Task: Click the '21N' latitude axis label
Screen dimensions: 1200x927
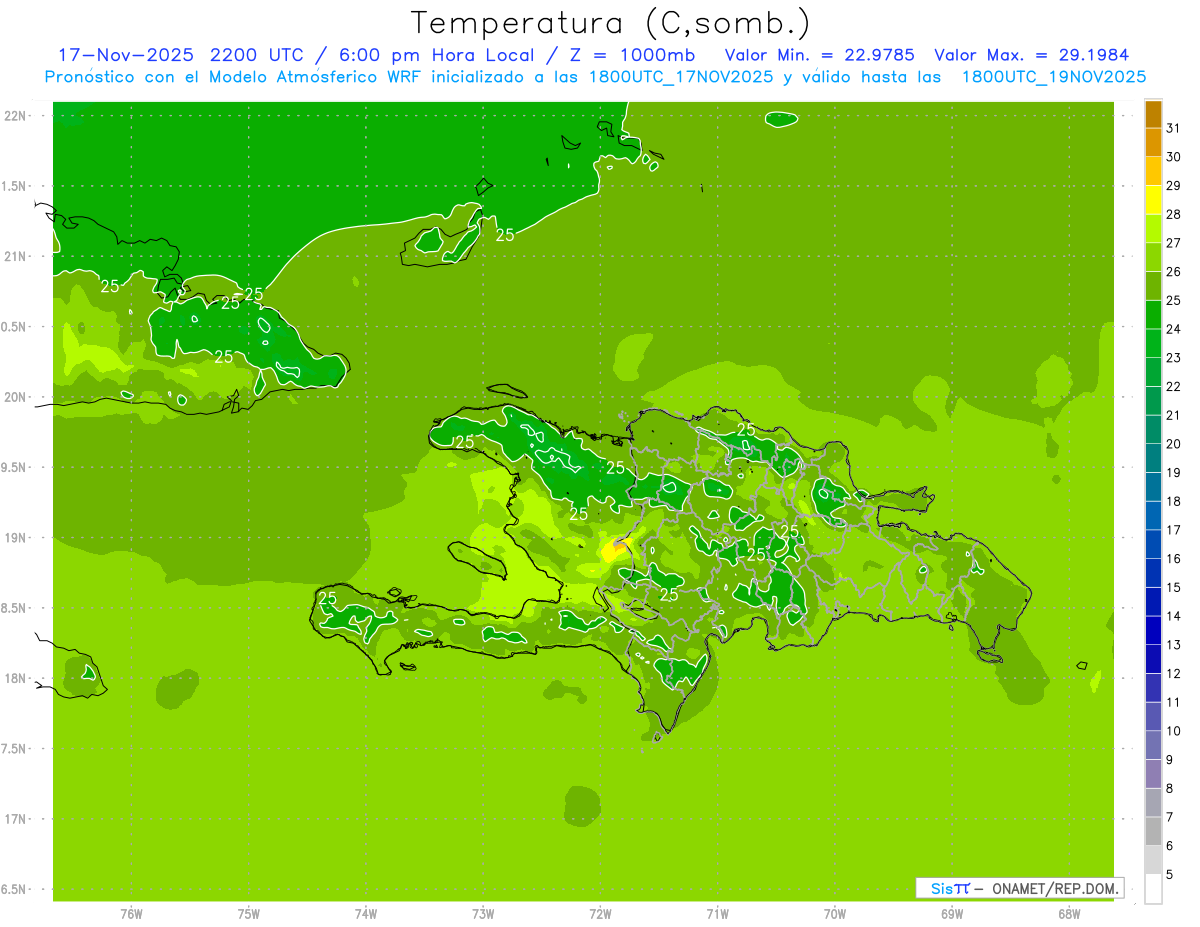Action: click(17, 256)
